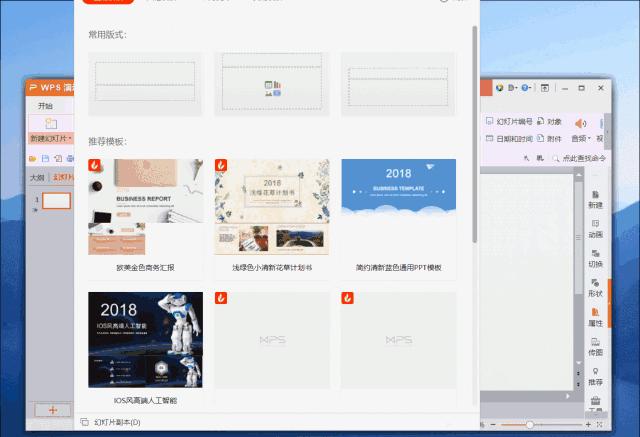Viewport: 640px width, 437px height.
Task: Select slide 1 thumbnail in slide panel
Action: (x=56, y=201)
